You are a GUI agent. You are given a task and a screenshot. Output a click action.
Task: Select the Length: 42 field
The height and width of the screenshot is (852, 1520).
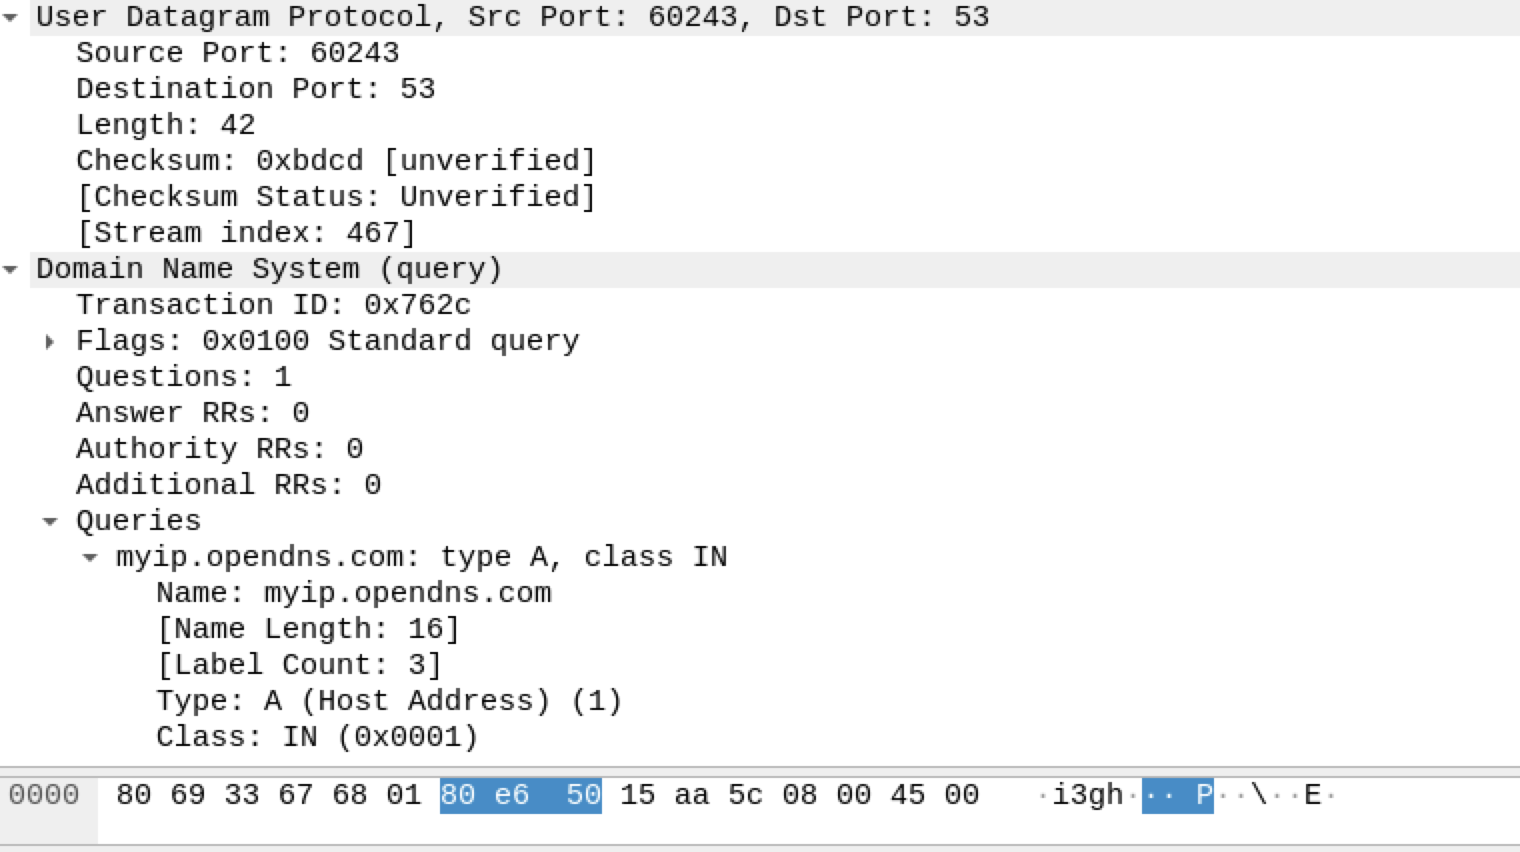tap(166, 125)
